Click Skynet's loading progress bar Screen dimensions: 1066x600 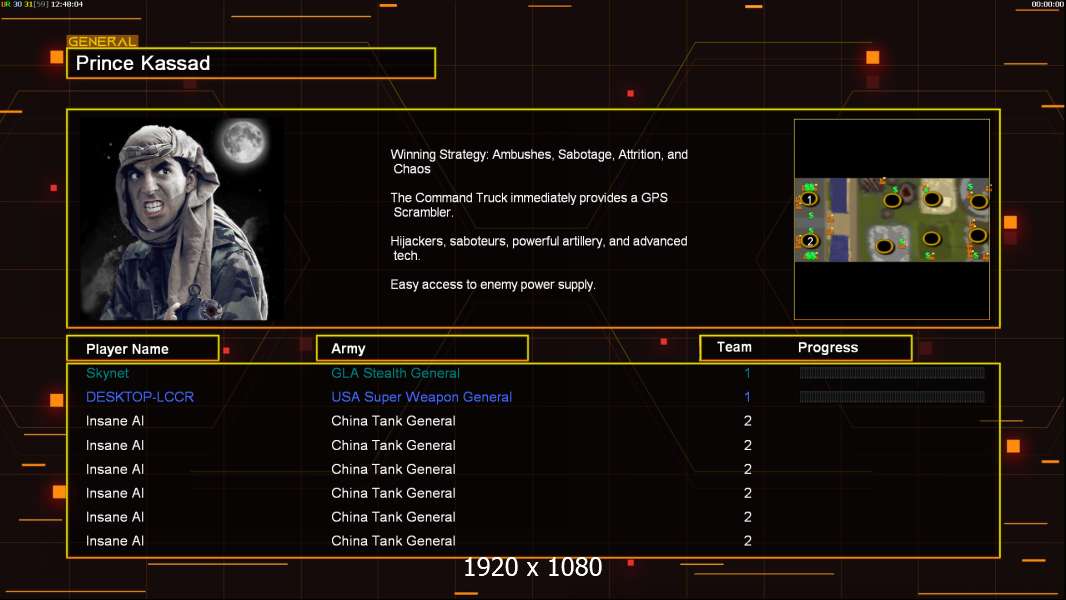pos(892,372)
